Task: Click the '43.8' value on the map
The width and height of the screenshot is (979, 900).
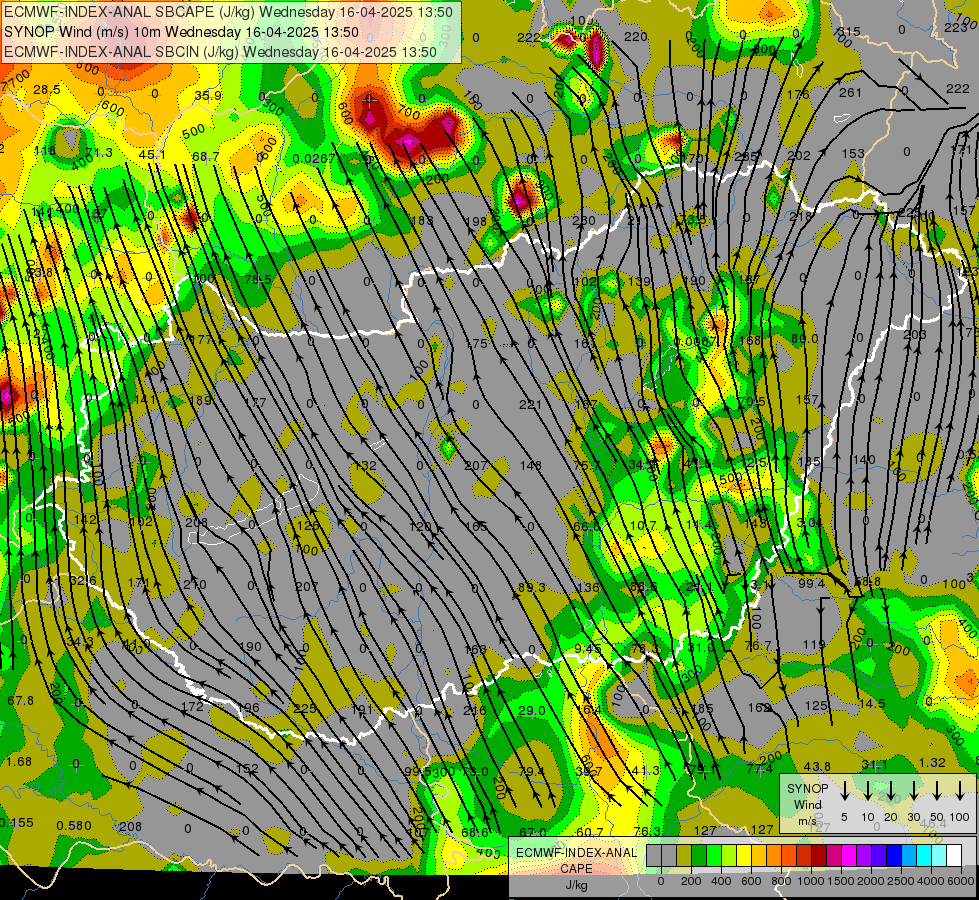Action: [817, 766]
